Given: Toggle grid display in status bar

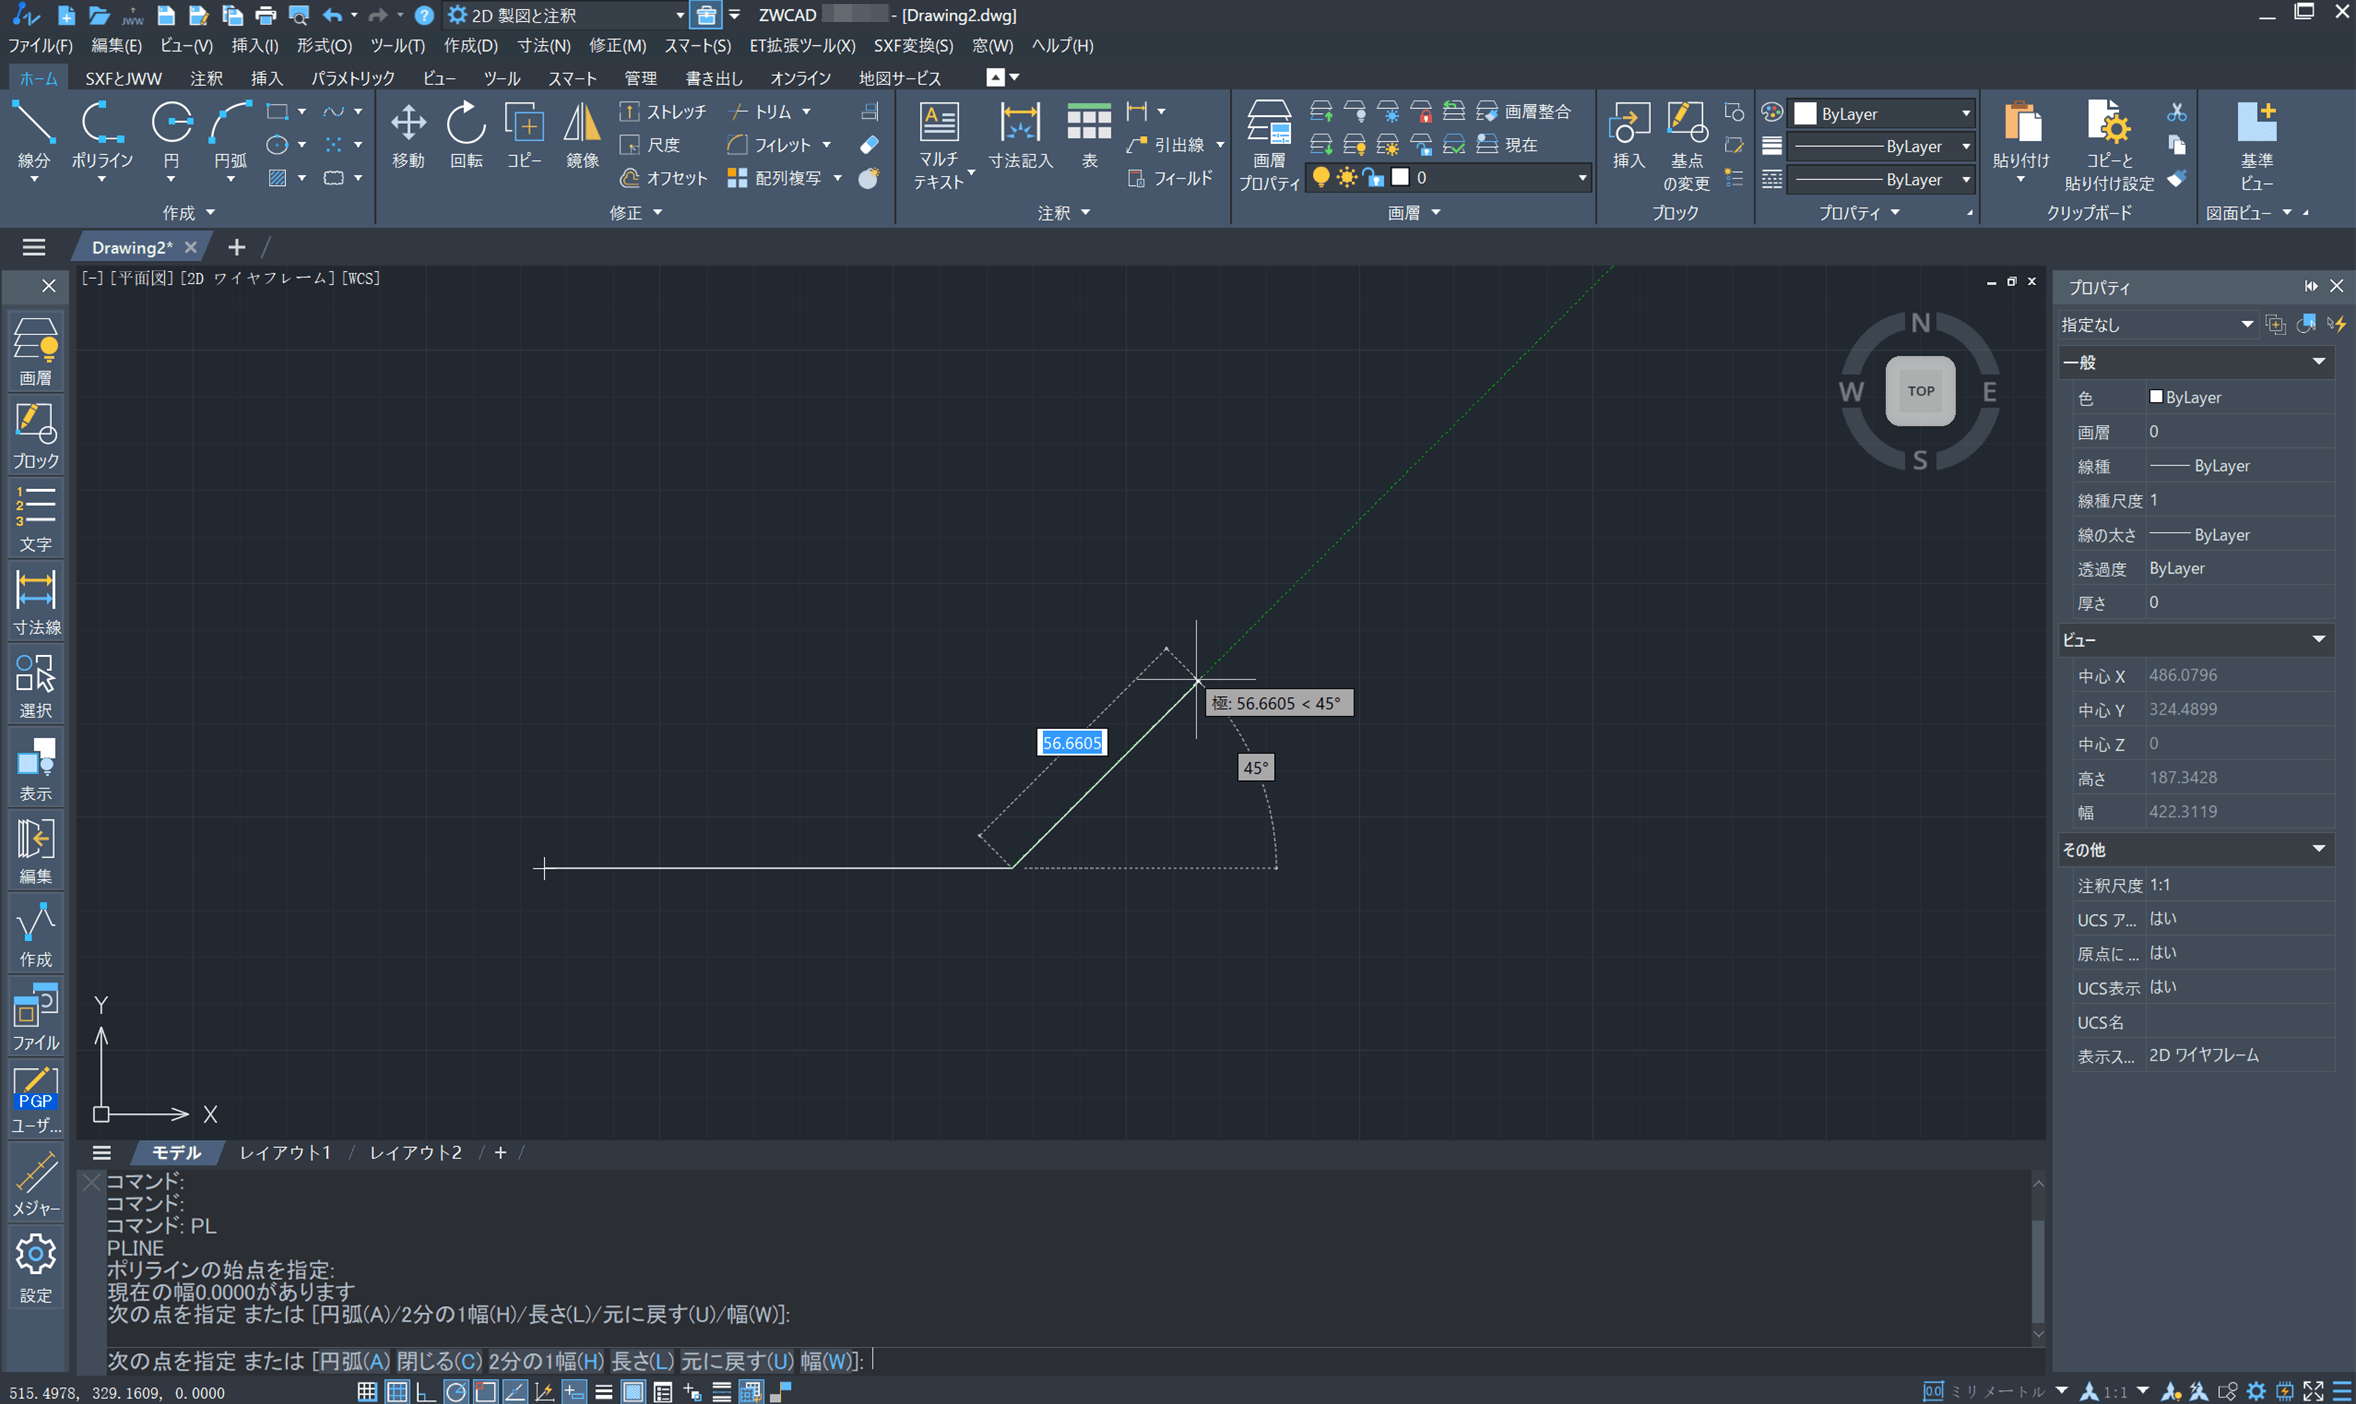Looking at the screenshot, I should coord(397,1391).
